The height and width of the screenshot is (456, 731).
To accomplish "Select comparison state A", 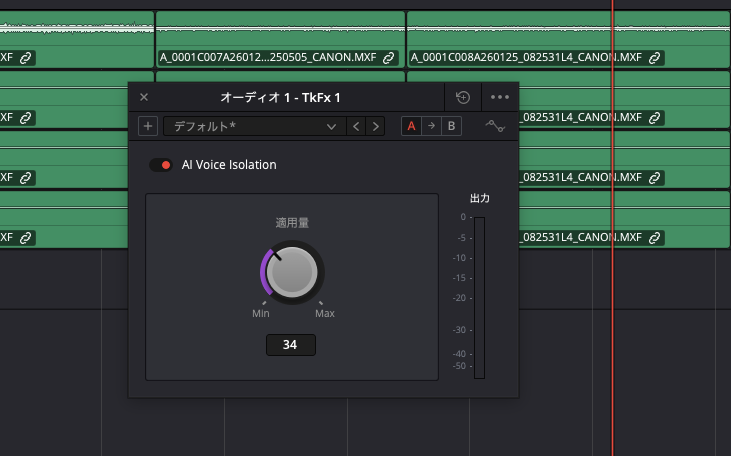I will coord(411,126).
